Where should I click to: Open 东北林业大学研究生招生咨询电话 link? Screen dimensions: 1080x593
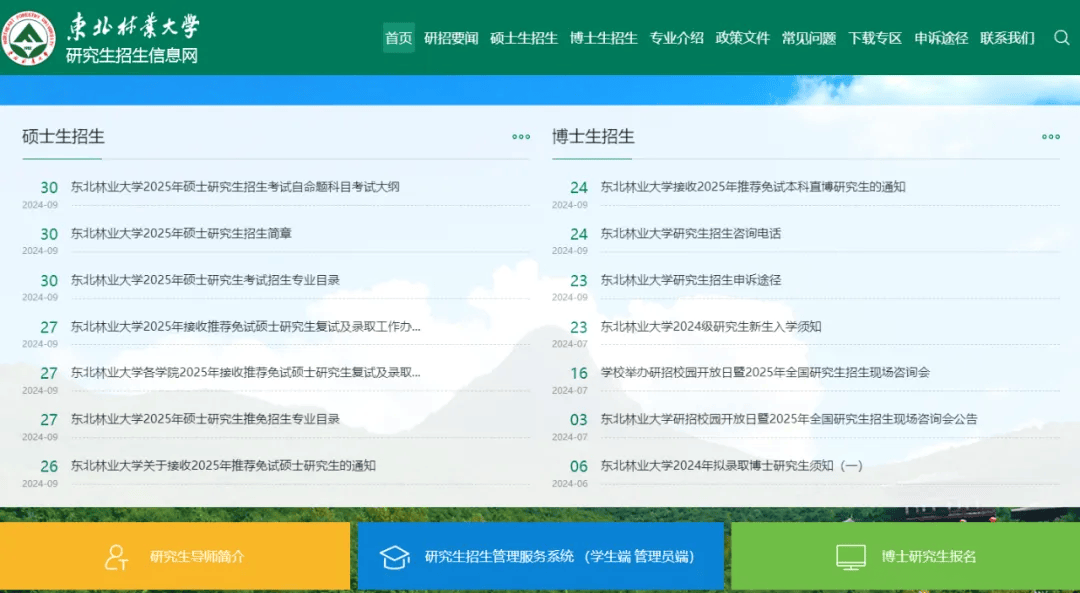click(x=691, y=233)
